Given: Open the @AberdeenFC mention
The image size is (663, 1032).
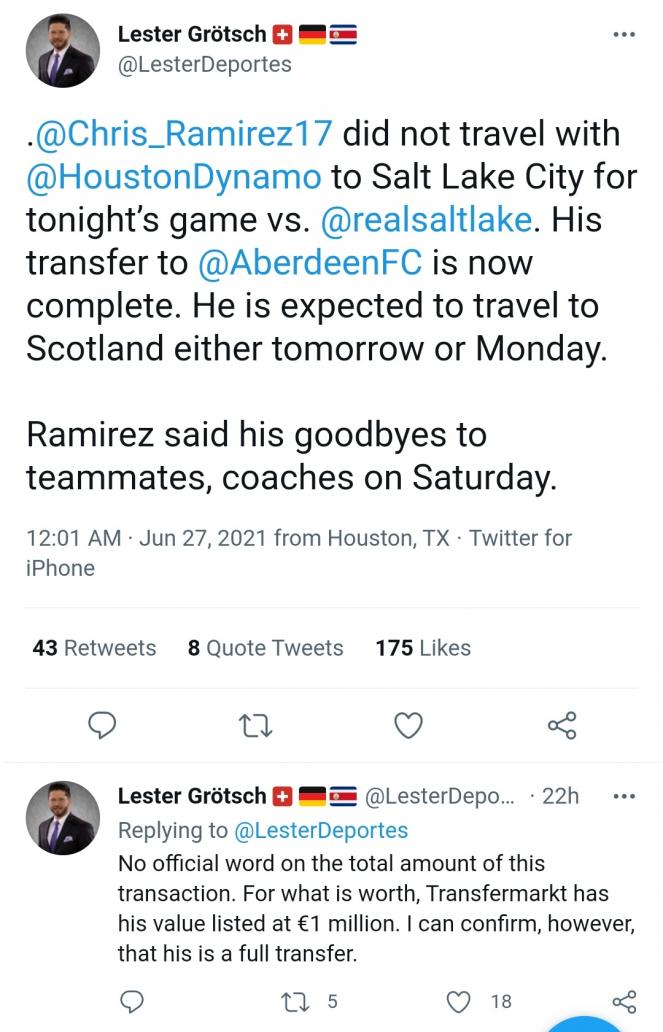Looking at the screenshot, I should [310, 262].
